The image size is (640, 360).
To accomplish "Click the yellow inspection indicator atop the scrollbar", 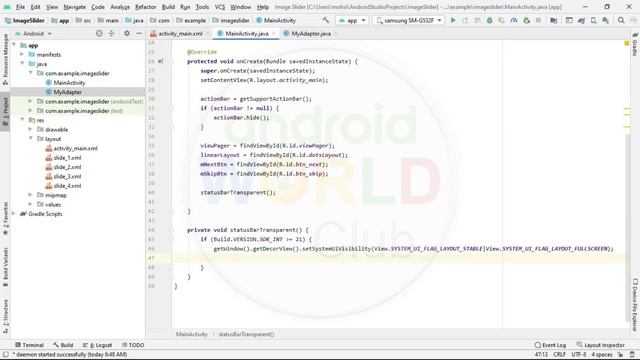I will (x=627, y=43).
